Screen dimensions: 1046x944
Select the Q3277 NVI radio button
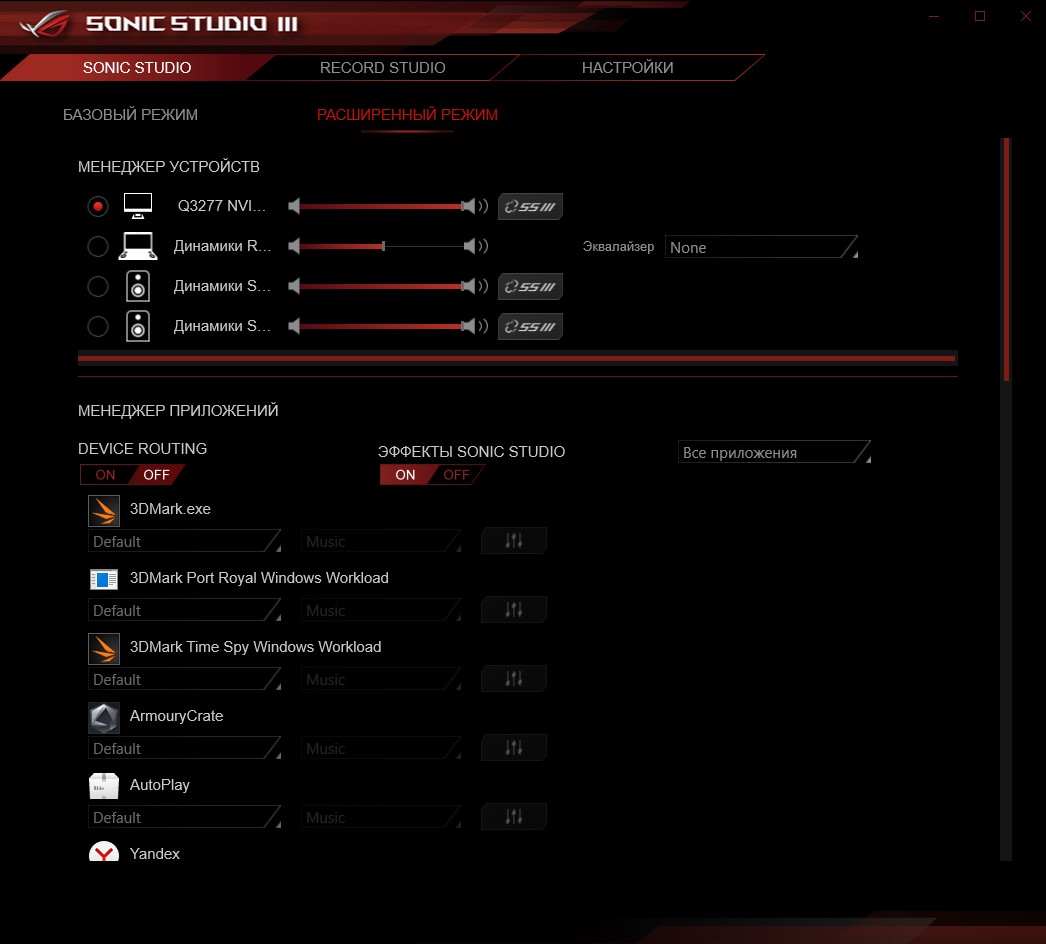click(98, 206)
